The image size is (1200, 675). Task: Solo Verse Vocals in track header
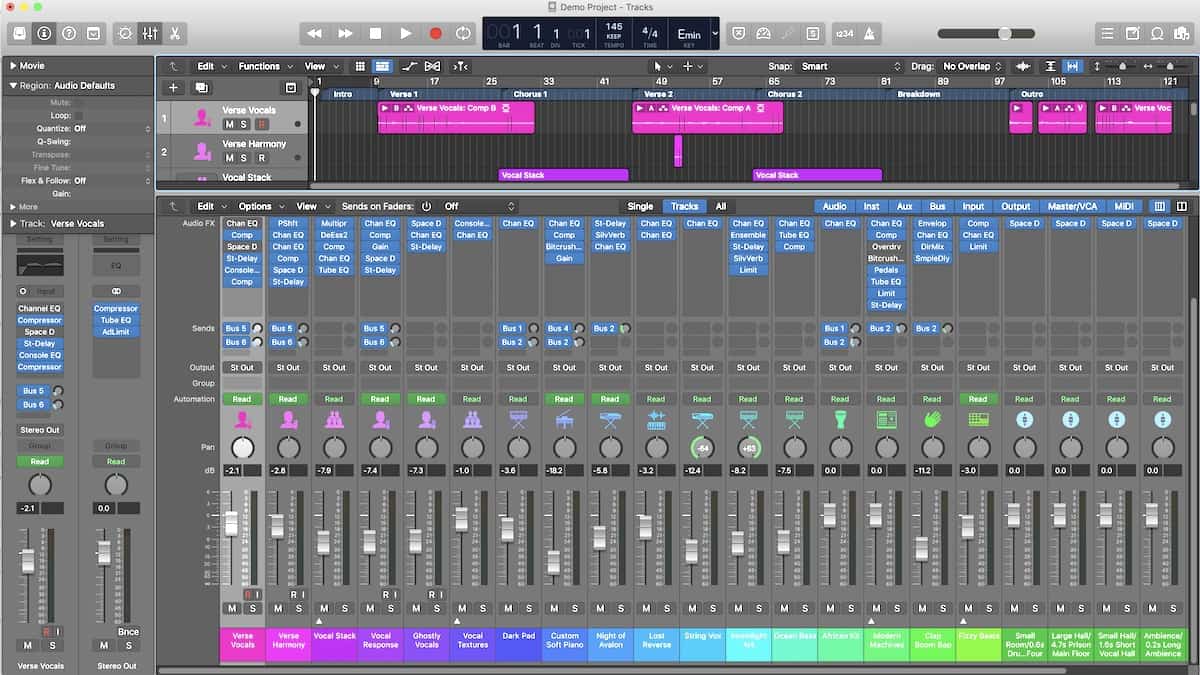tap(245, 124)
